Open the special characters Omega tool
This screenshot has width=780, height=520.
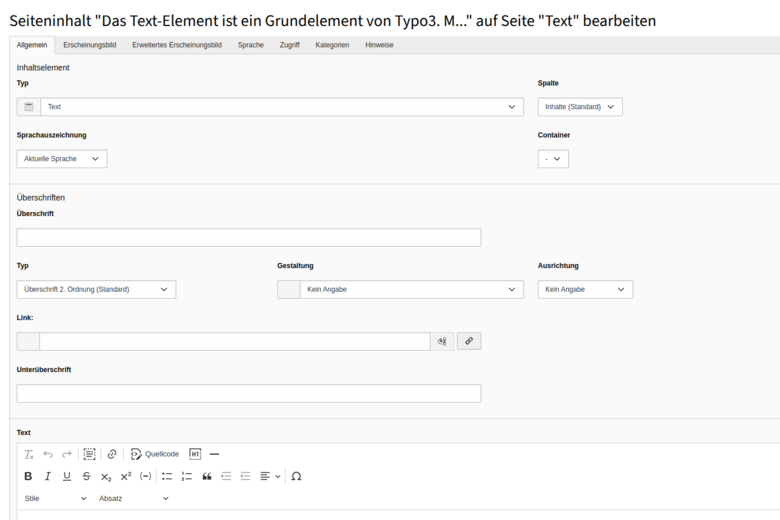click(296, 476)
